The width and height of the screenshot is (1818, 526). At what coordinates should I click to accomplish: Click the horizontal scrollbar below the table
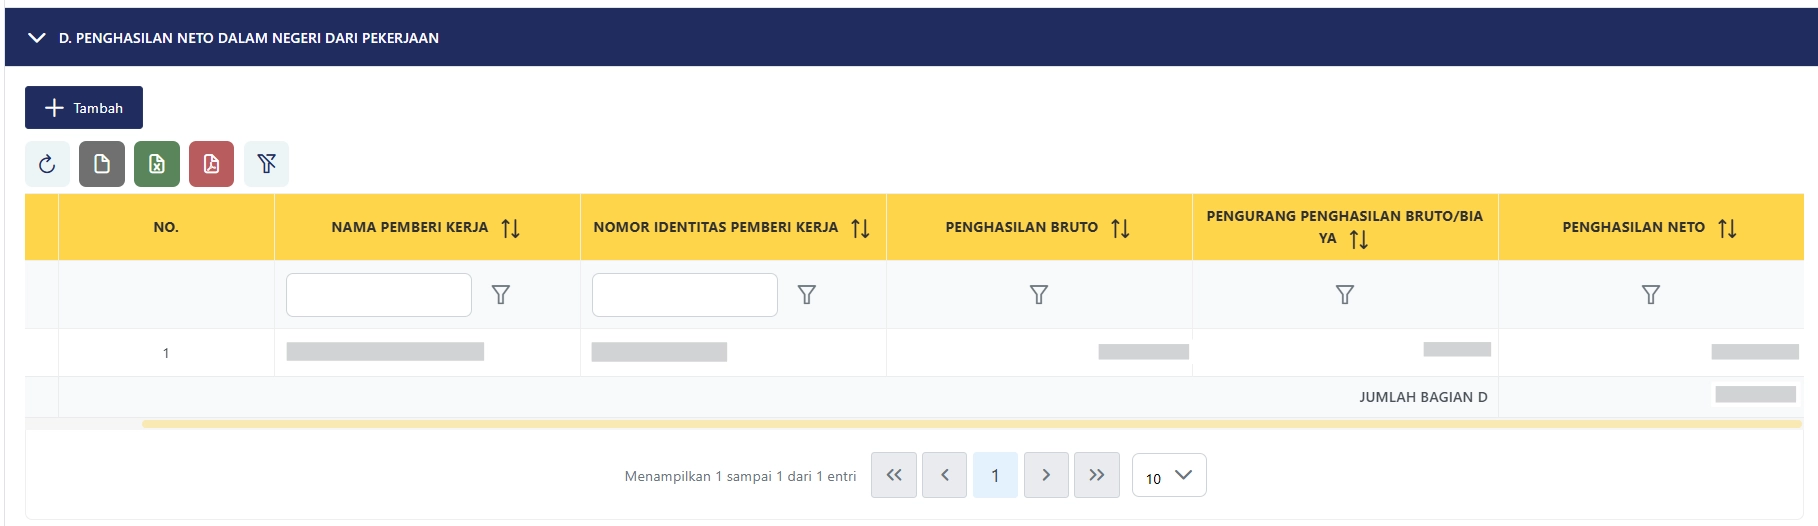[x=970, y=424]
